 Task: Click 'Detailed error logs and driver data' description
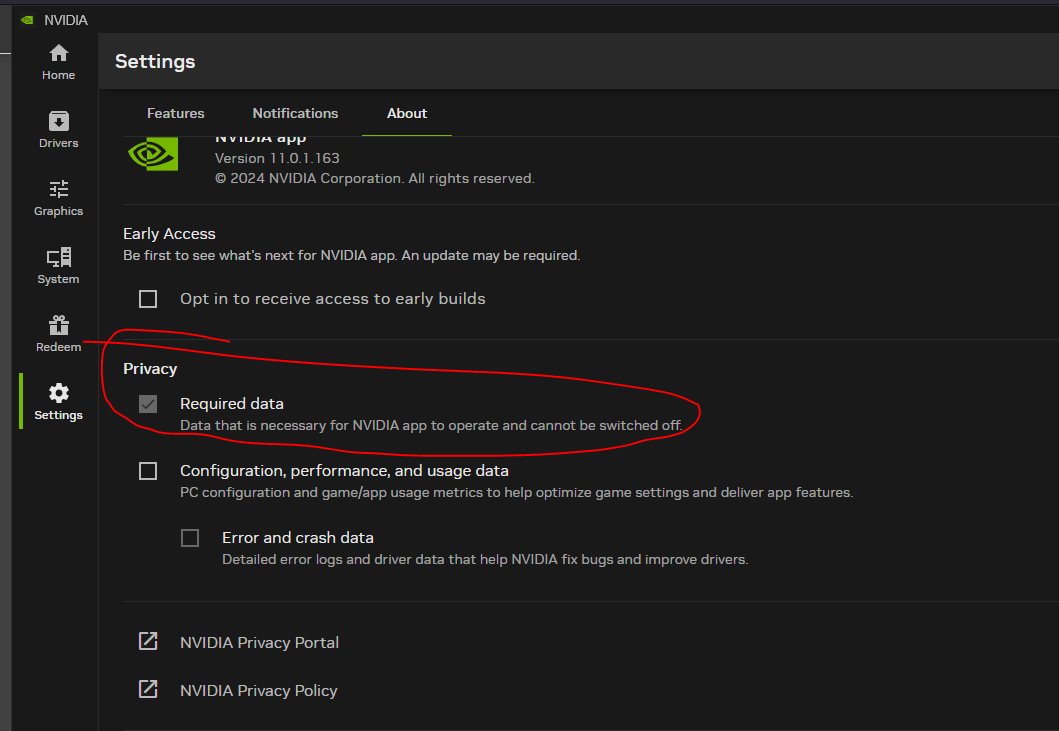[x=485, y=559]
